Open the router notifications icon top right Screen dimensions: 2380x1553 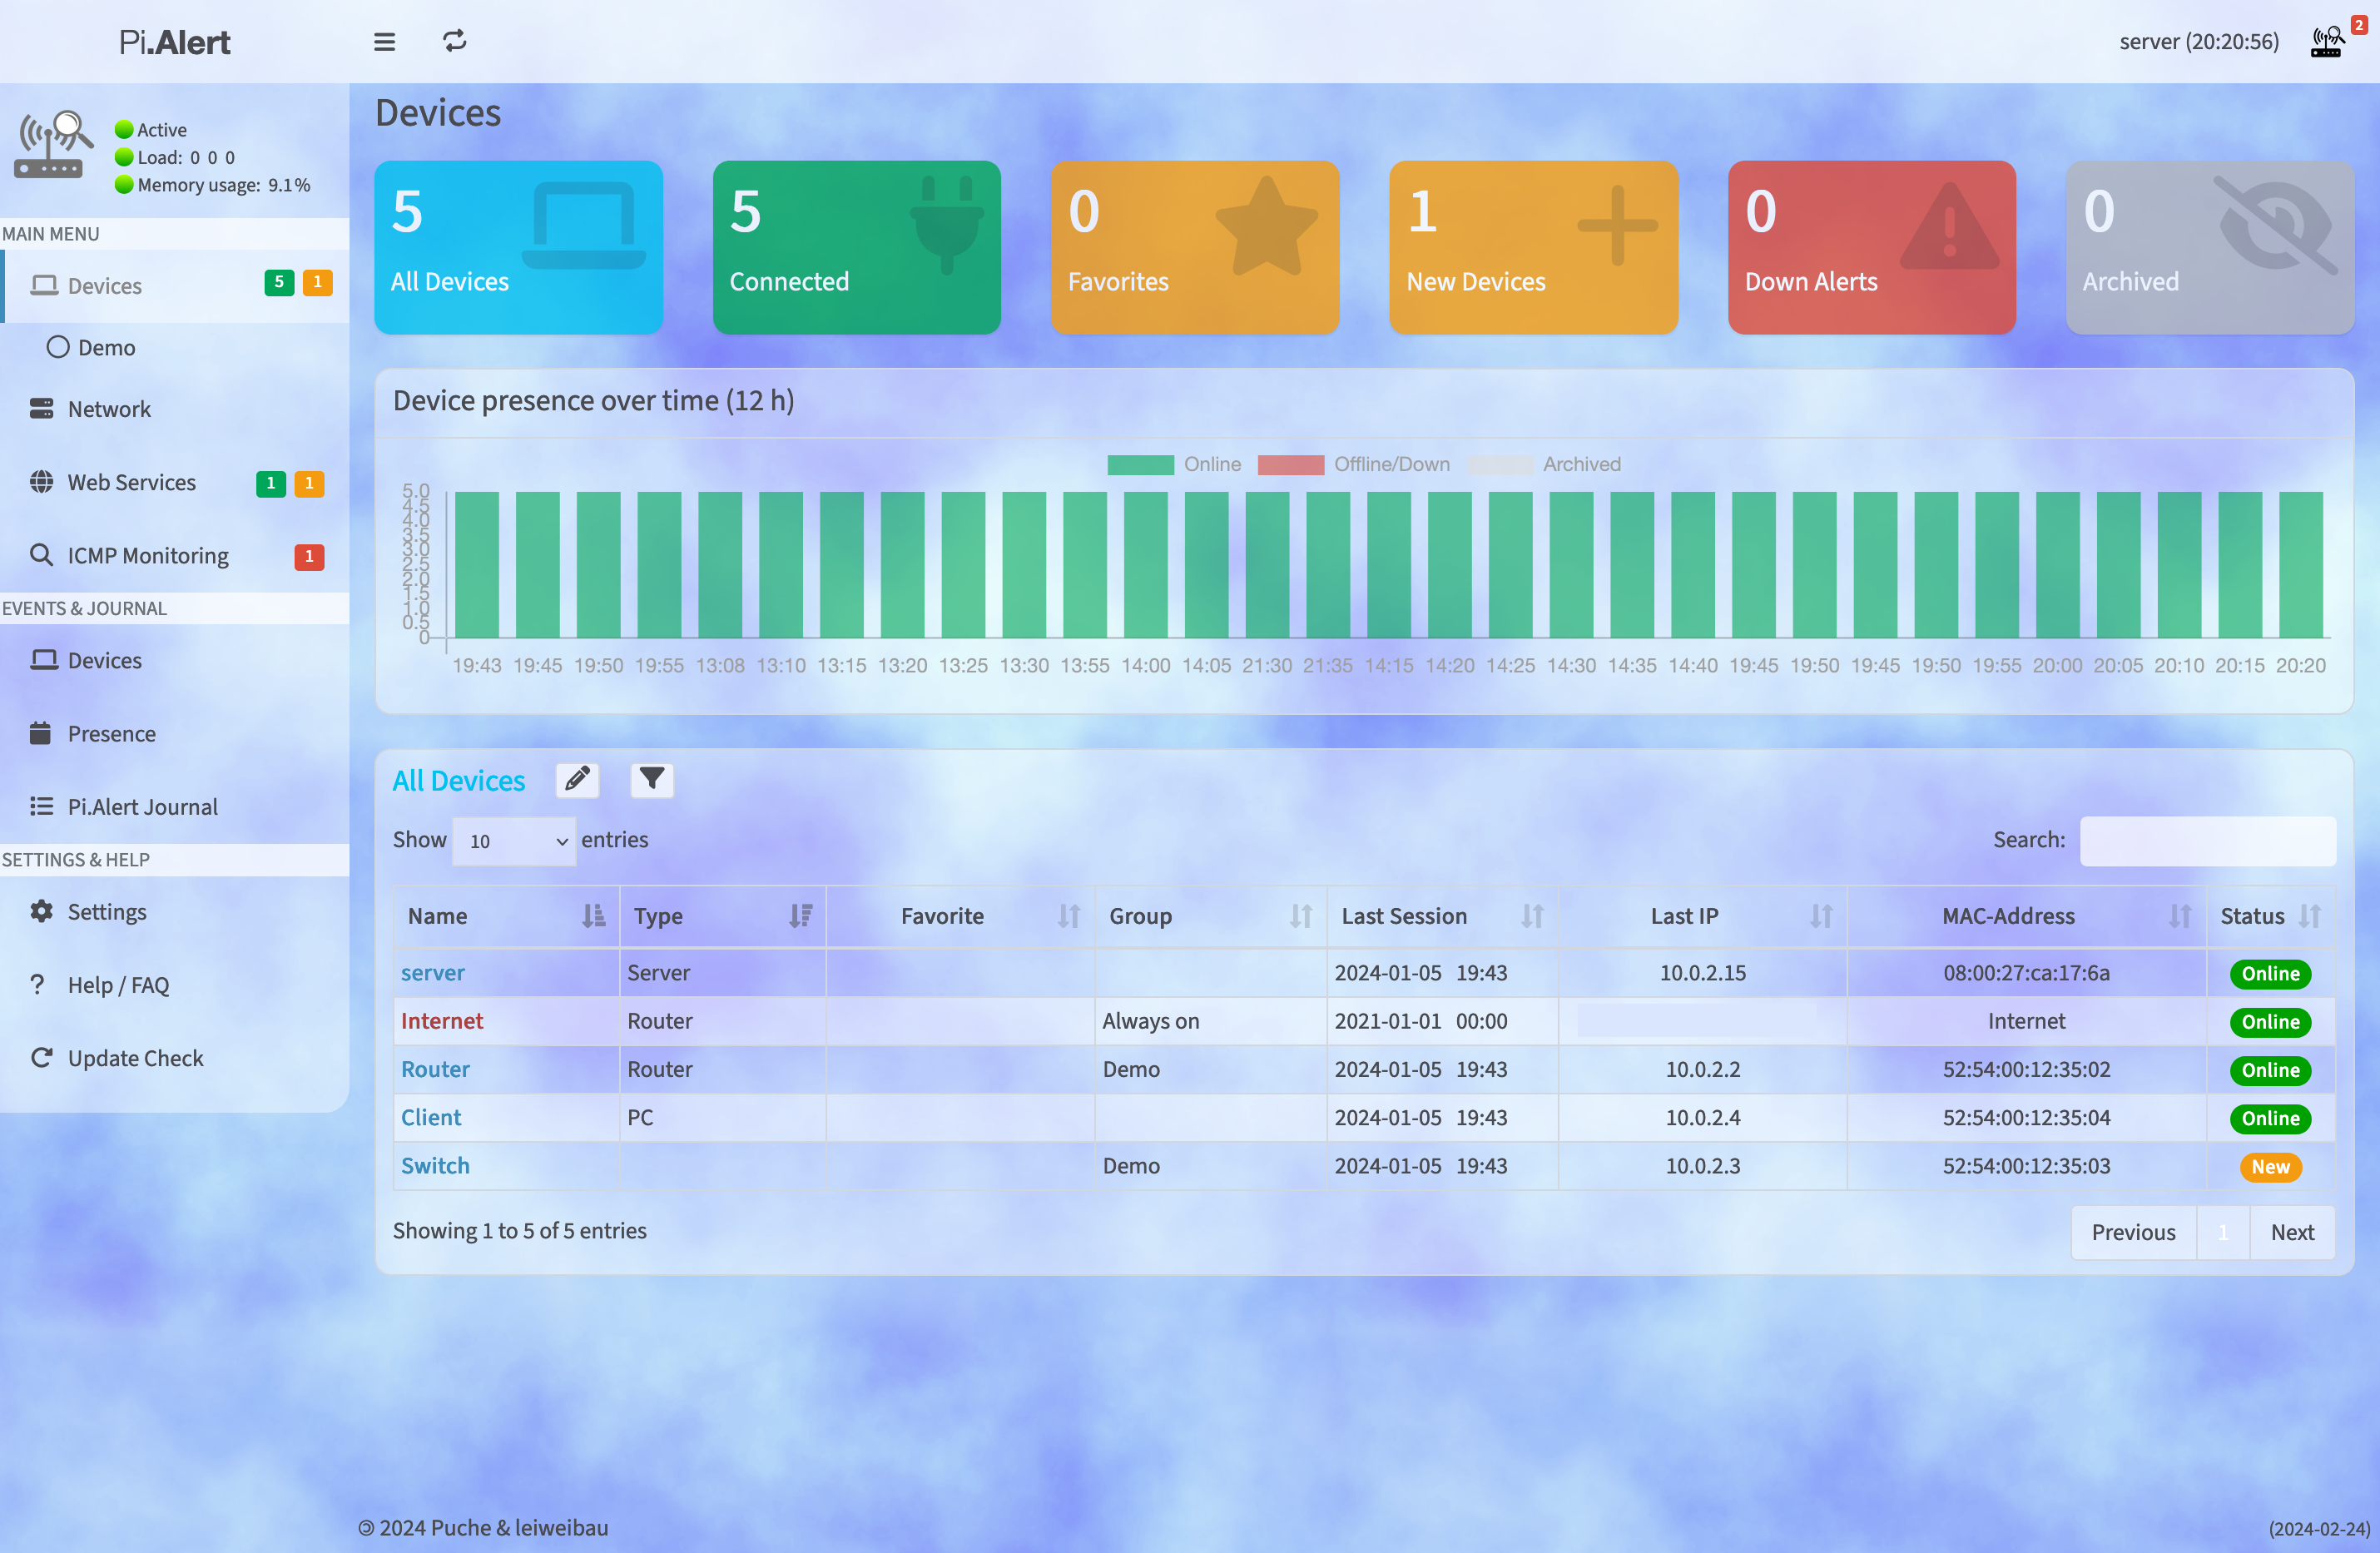(x=2327, y=42)
